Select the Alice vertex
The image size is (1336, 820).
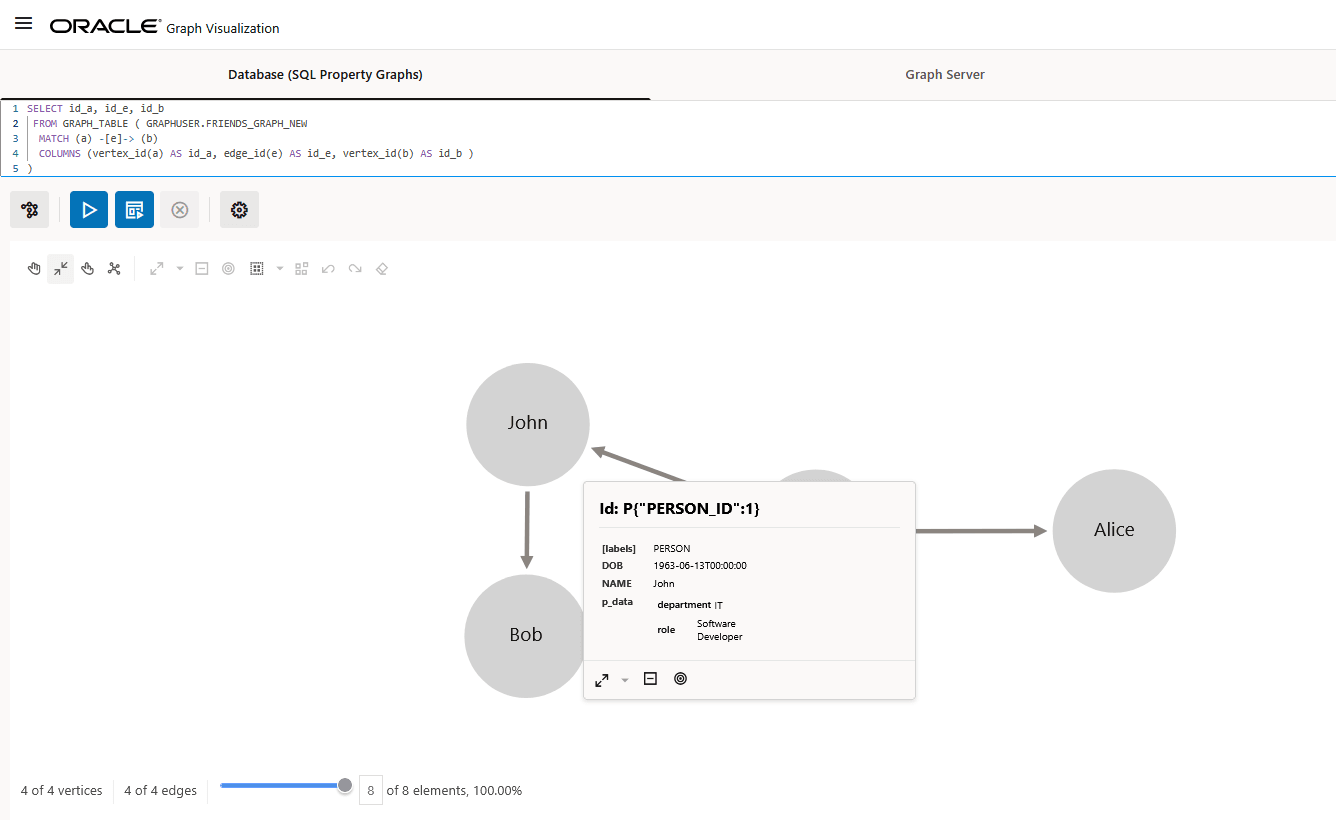[x=1114, y=531]
